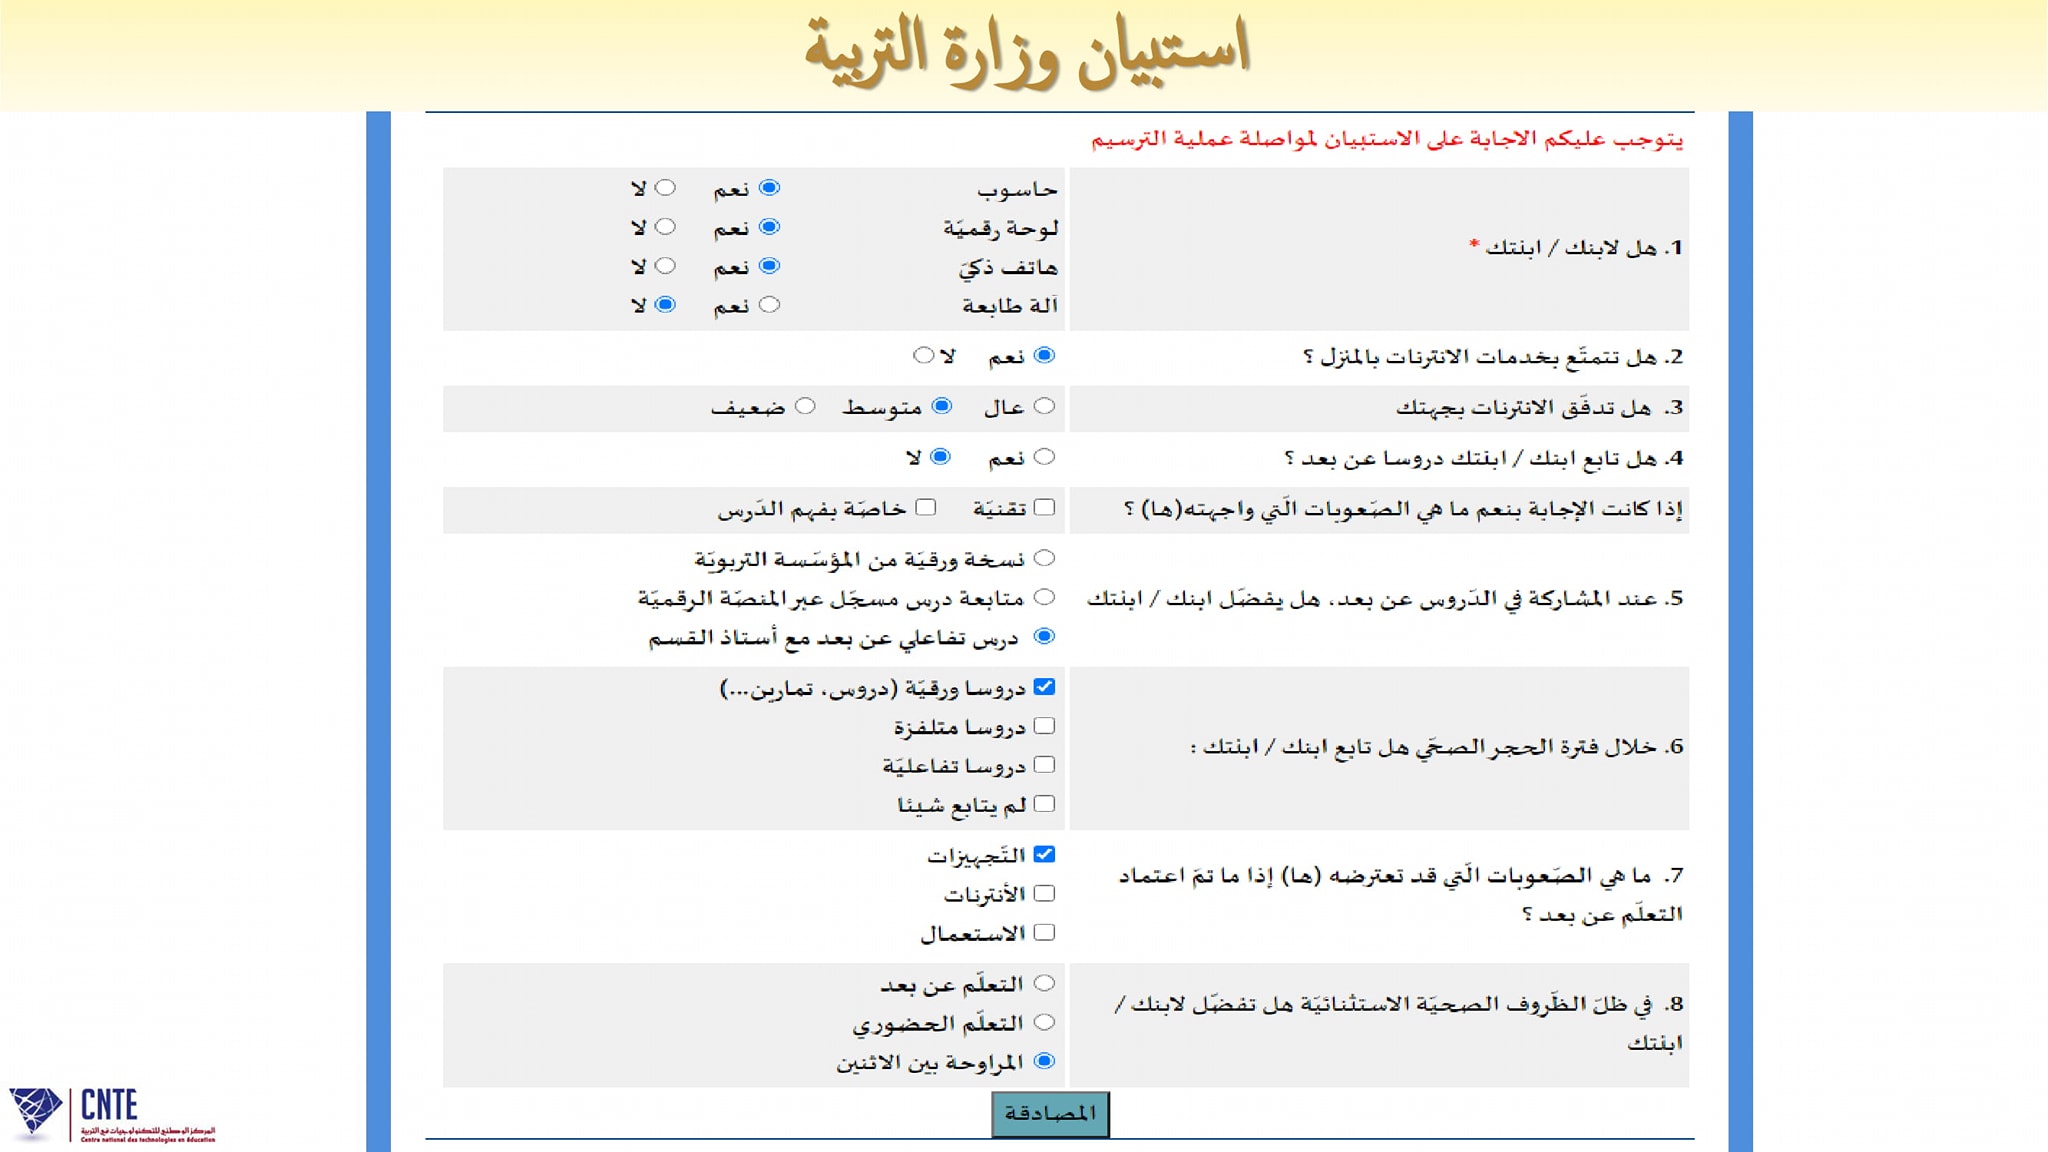2048x1152 pixels.
Task: Check لم يتابع شيئا checkbox
Action: point(1045,804)
